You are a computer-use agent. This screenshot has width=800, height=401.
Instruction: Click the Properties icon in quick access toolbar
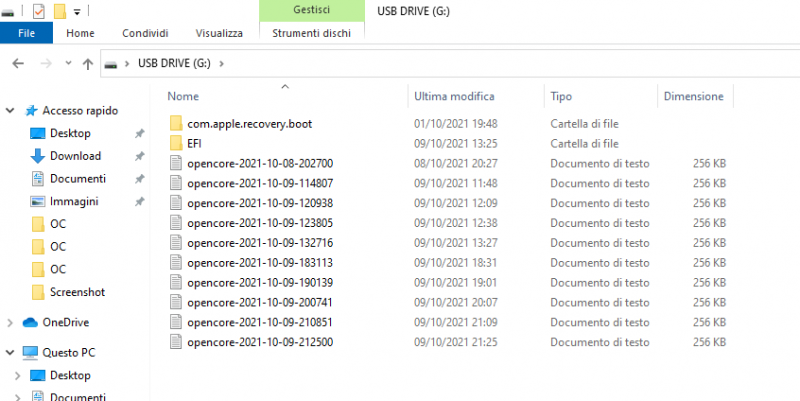38,11
